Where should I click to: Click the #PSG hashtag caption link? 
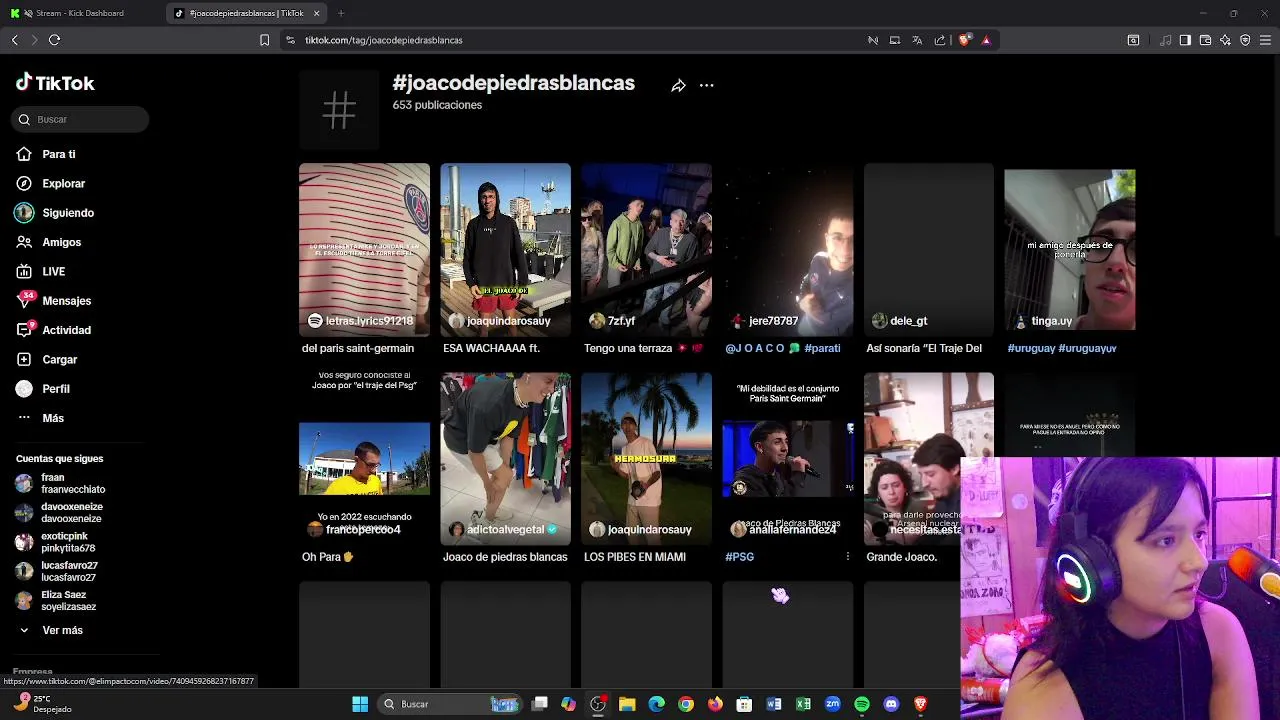pos(739,557)
